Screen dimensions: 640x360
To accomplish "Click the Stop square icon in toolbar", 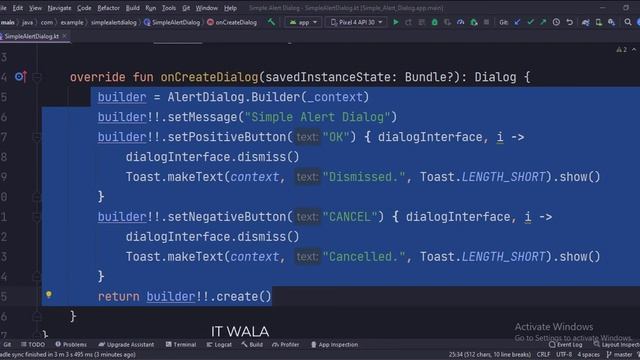I will point(486,22).
